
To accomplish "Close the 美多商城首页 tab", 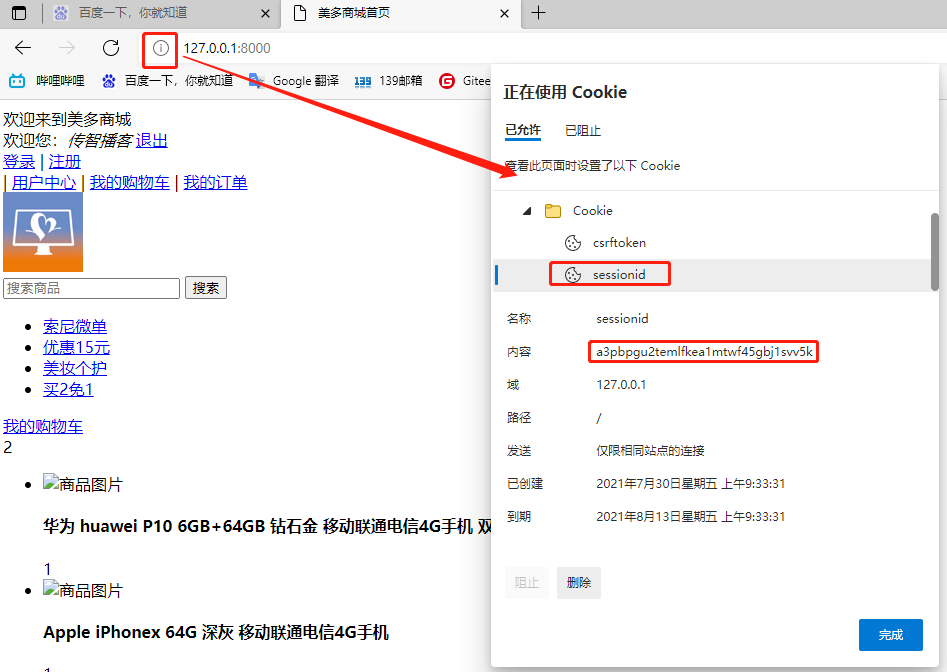I will [x=504, y=13].
